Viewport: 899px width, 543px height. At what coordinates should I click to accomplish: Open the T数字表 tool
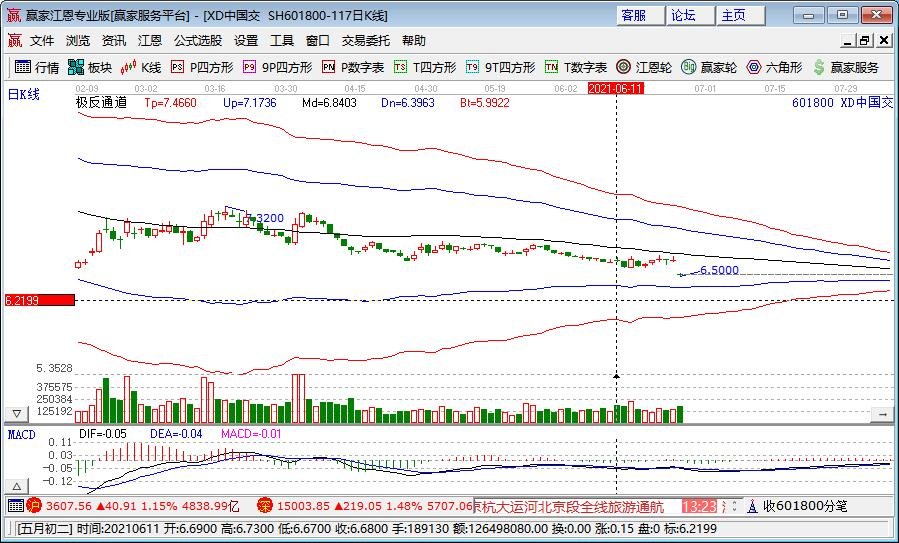576,68
